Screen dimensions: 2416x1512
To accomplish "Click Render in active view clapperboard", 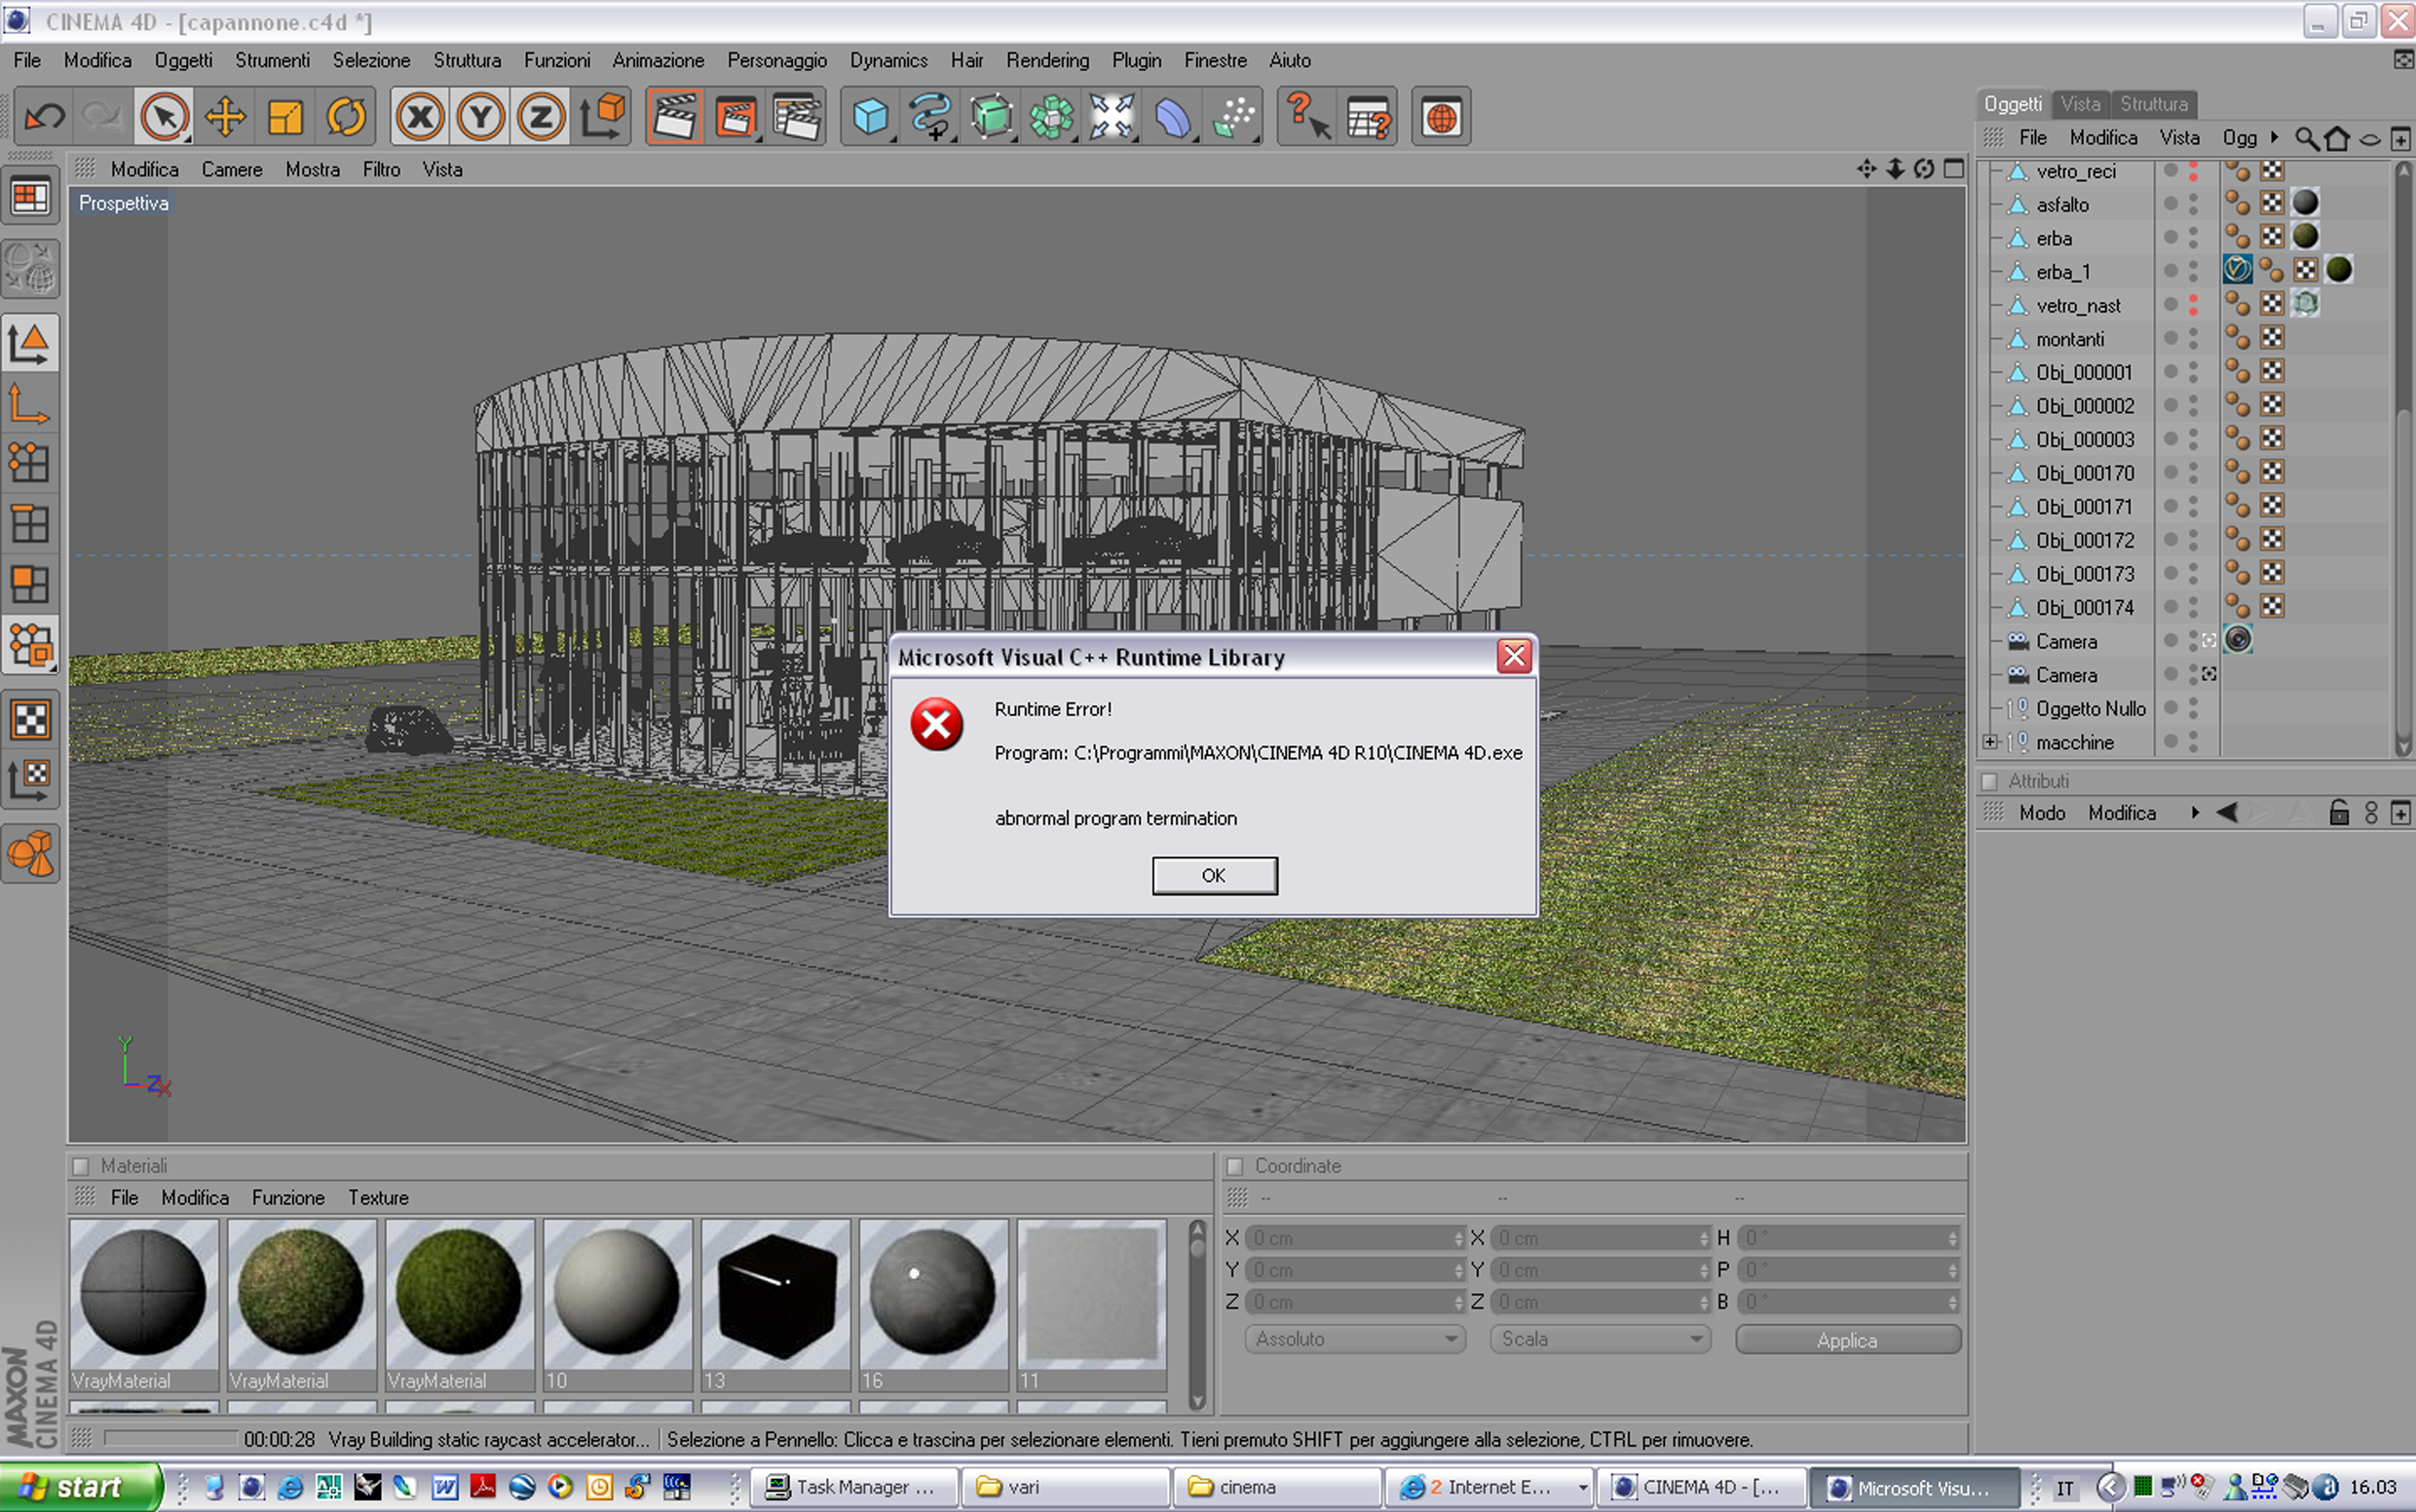I will click(674, 118).
